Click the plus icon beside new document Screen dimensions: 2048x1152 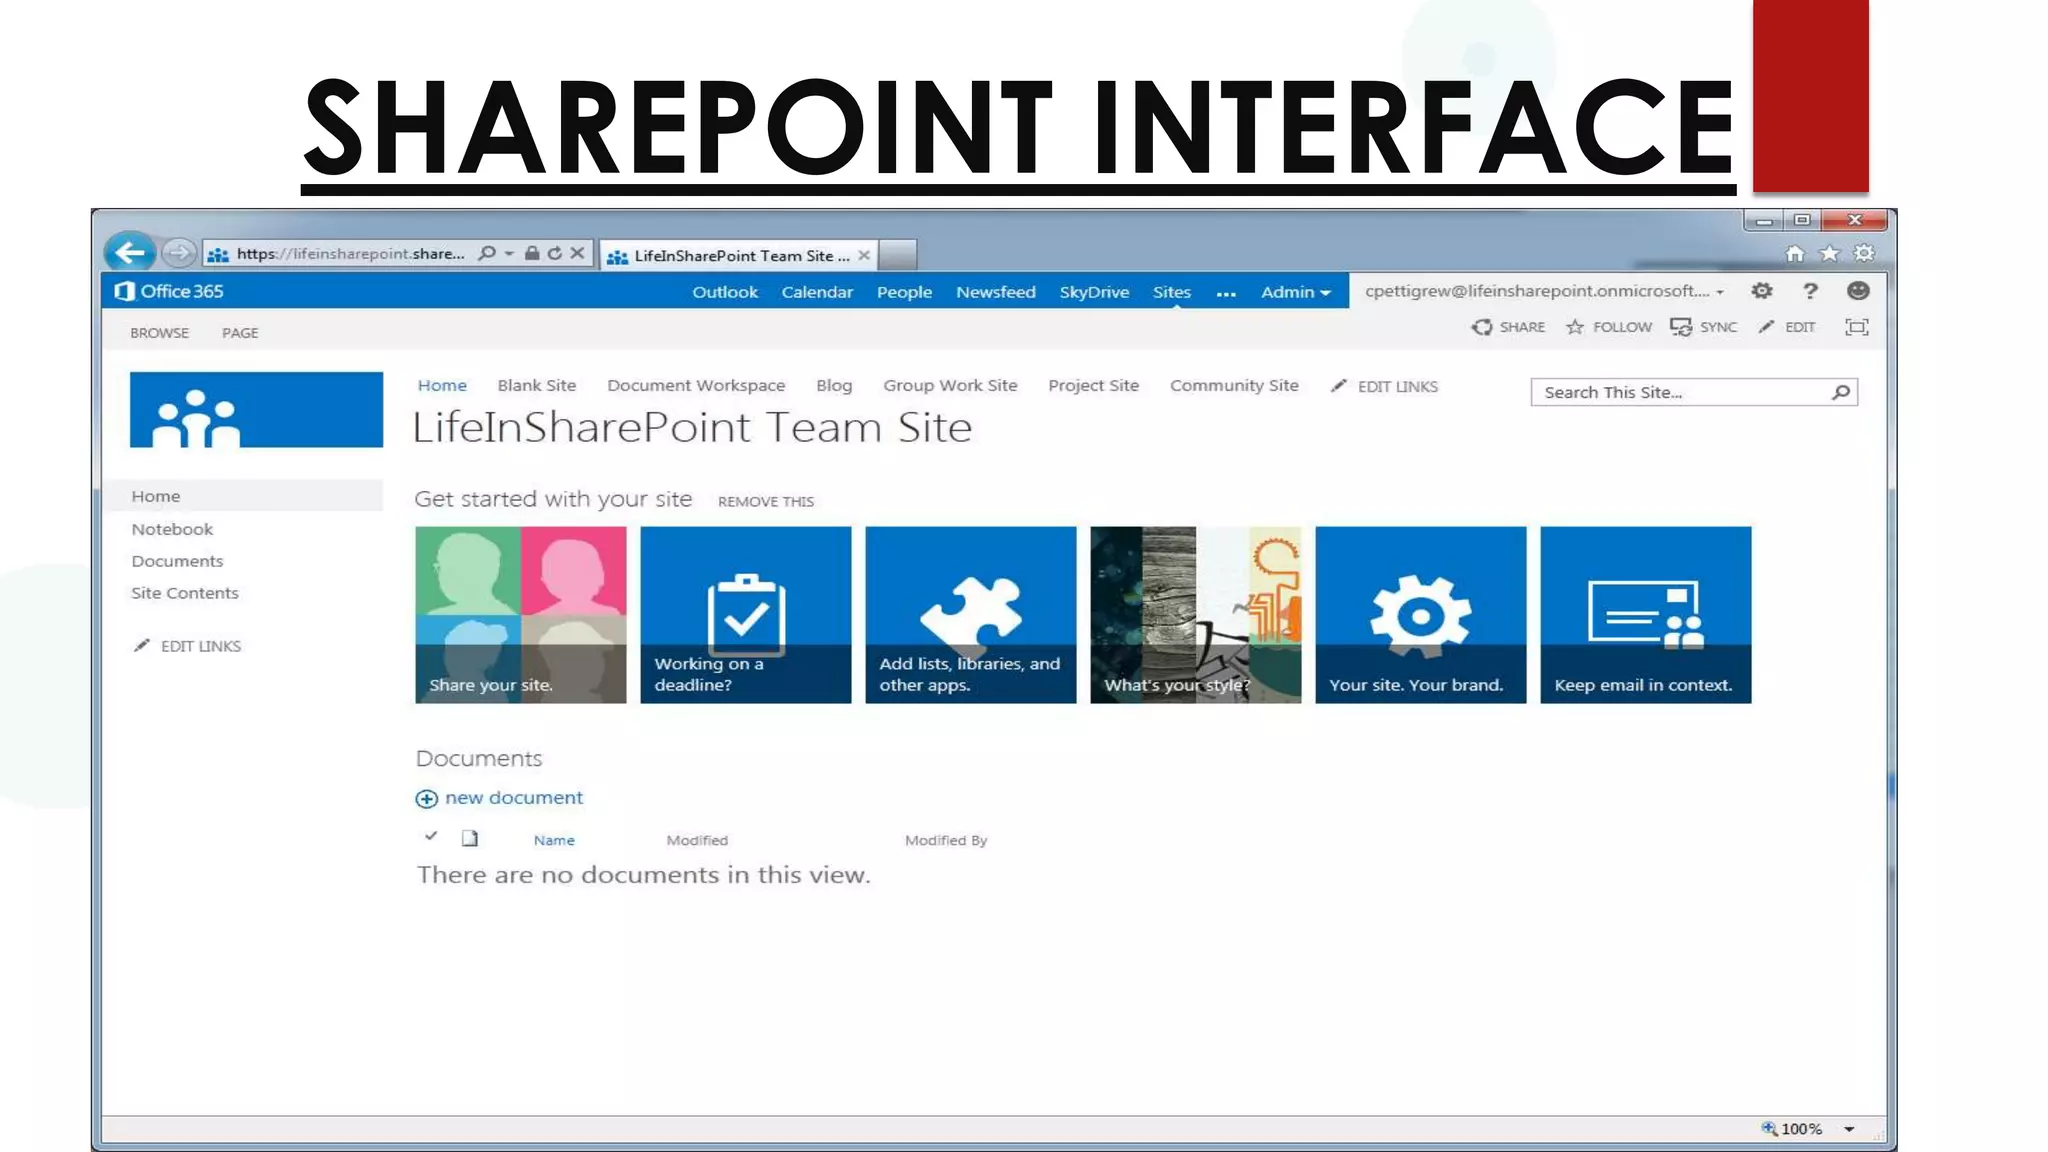[x=426, y=798]
